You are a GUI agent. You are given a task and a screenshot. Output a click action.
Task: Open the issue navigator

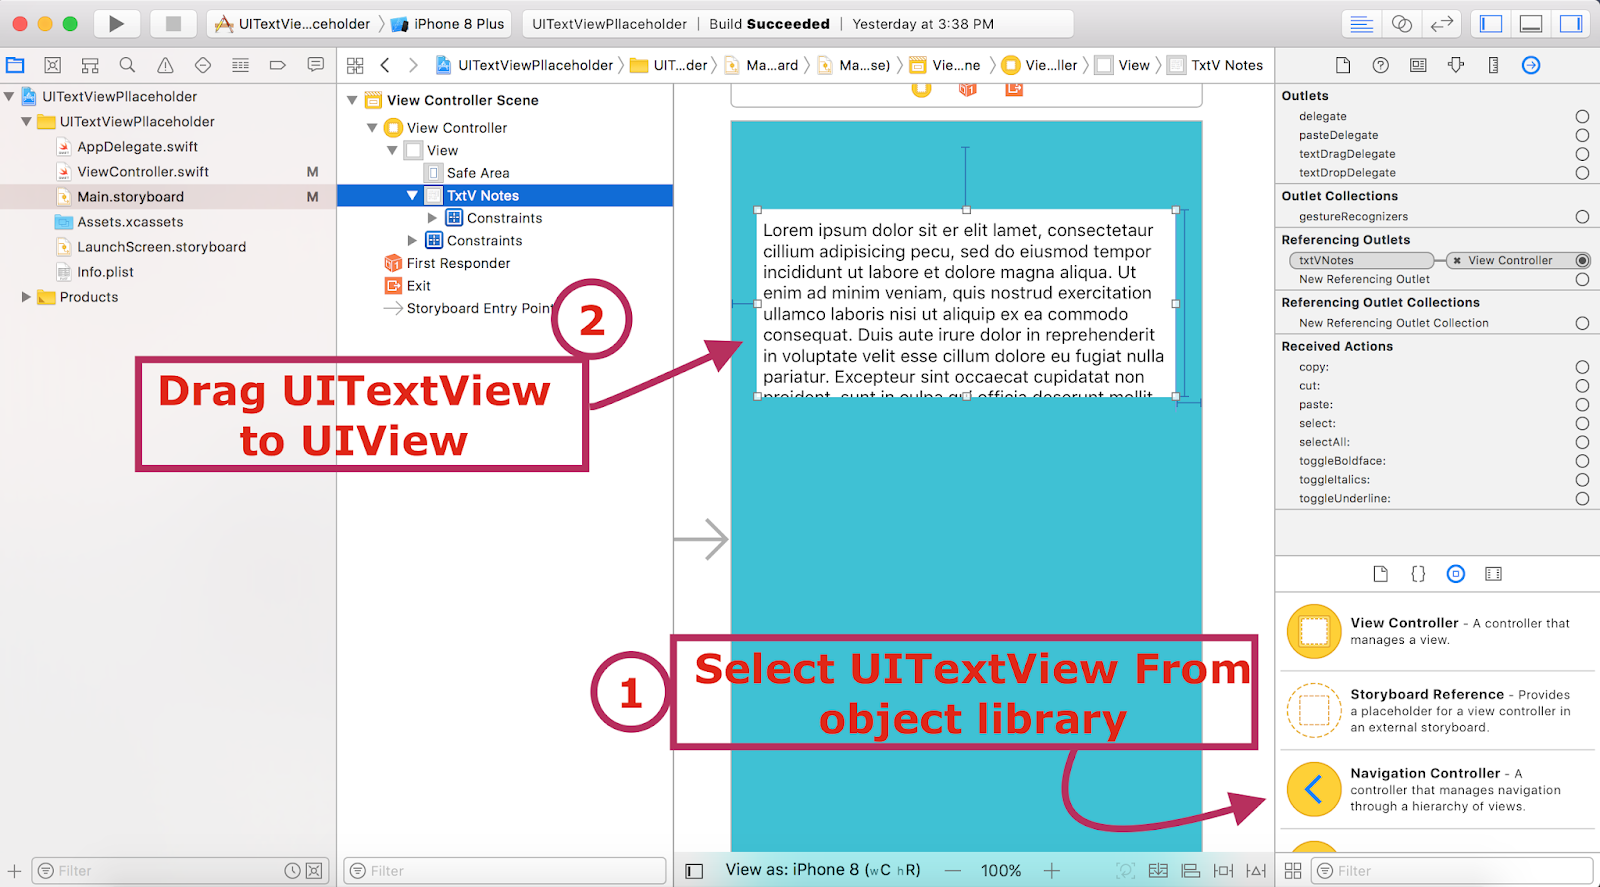(x=165, y=65)
